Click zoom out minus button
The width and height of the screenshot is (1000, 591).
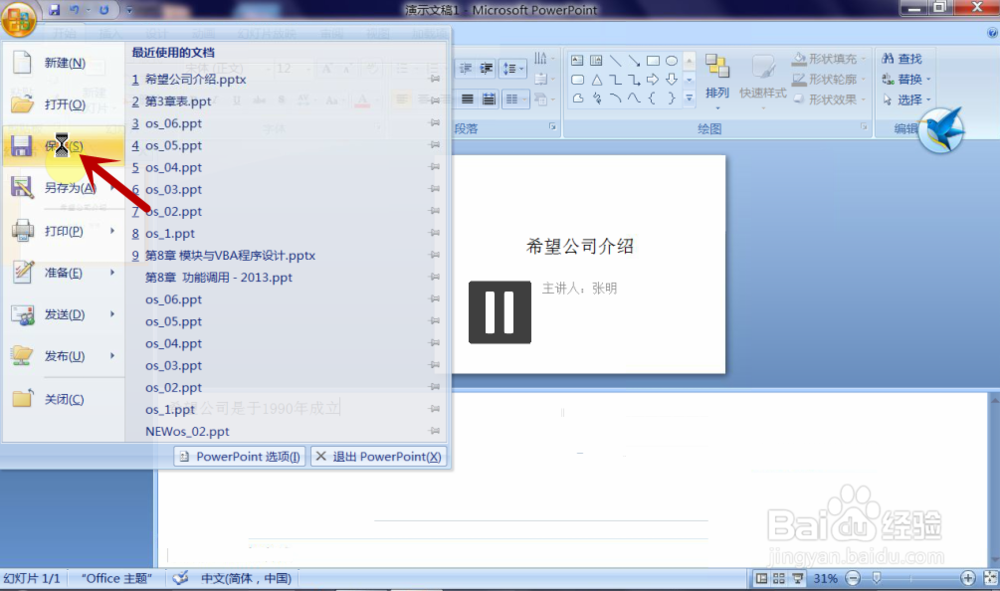853,578
